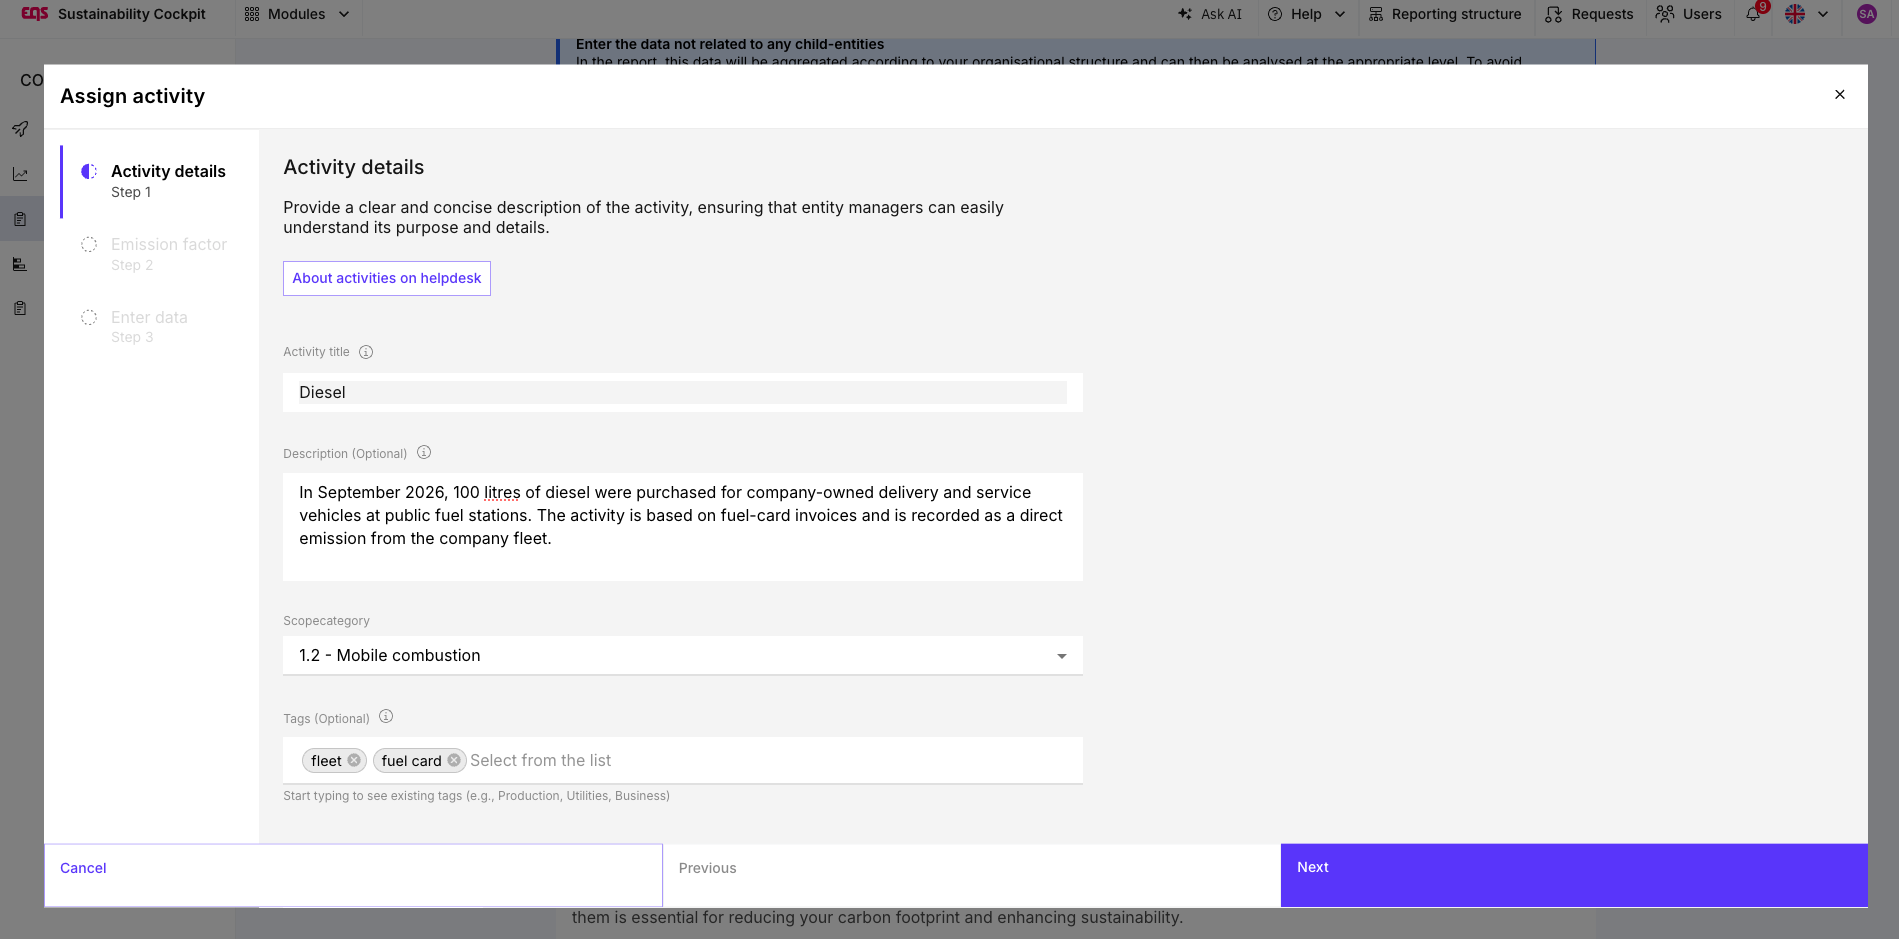This screenshot has width=1899, height=939.
Task: Remove the fleet tag
Action: [354, 760]
